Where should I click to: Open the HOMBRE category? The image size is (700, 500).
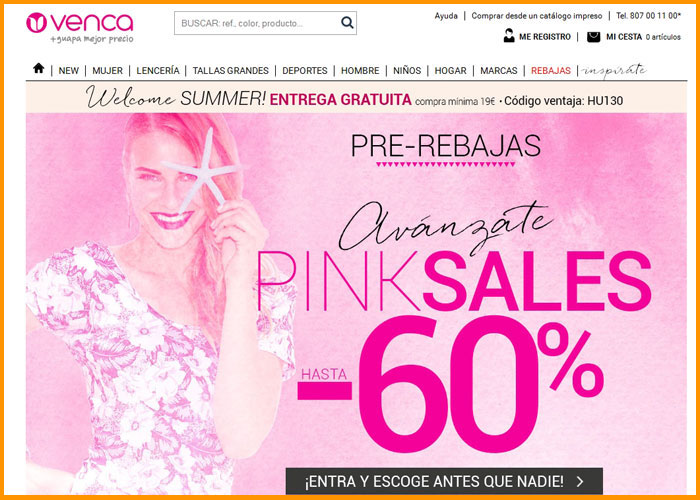360,71
